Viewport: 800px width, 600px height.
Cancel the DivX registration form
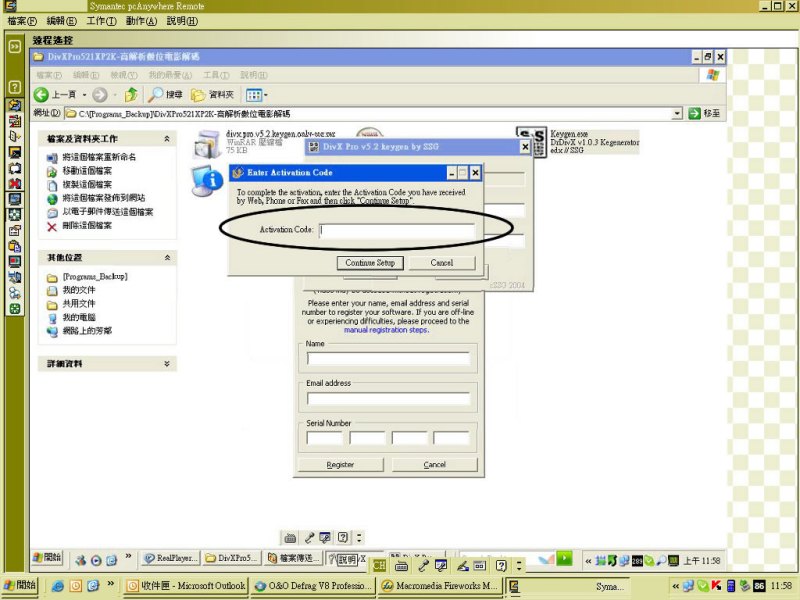point(435,464)
